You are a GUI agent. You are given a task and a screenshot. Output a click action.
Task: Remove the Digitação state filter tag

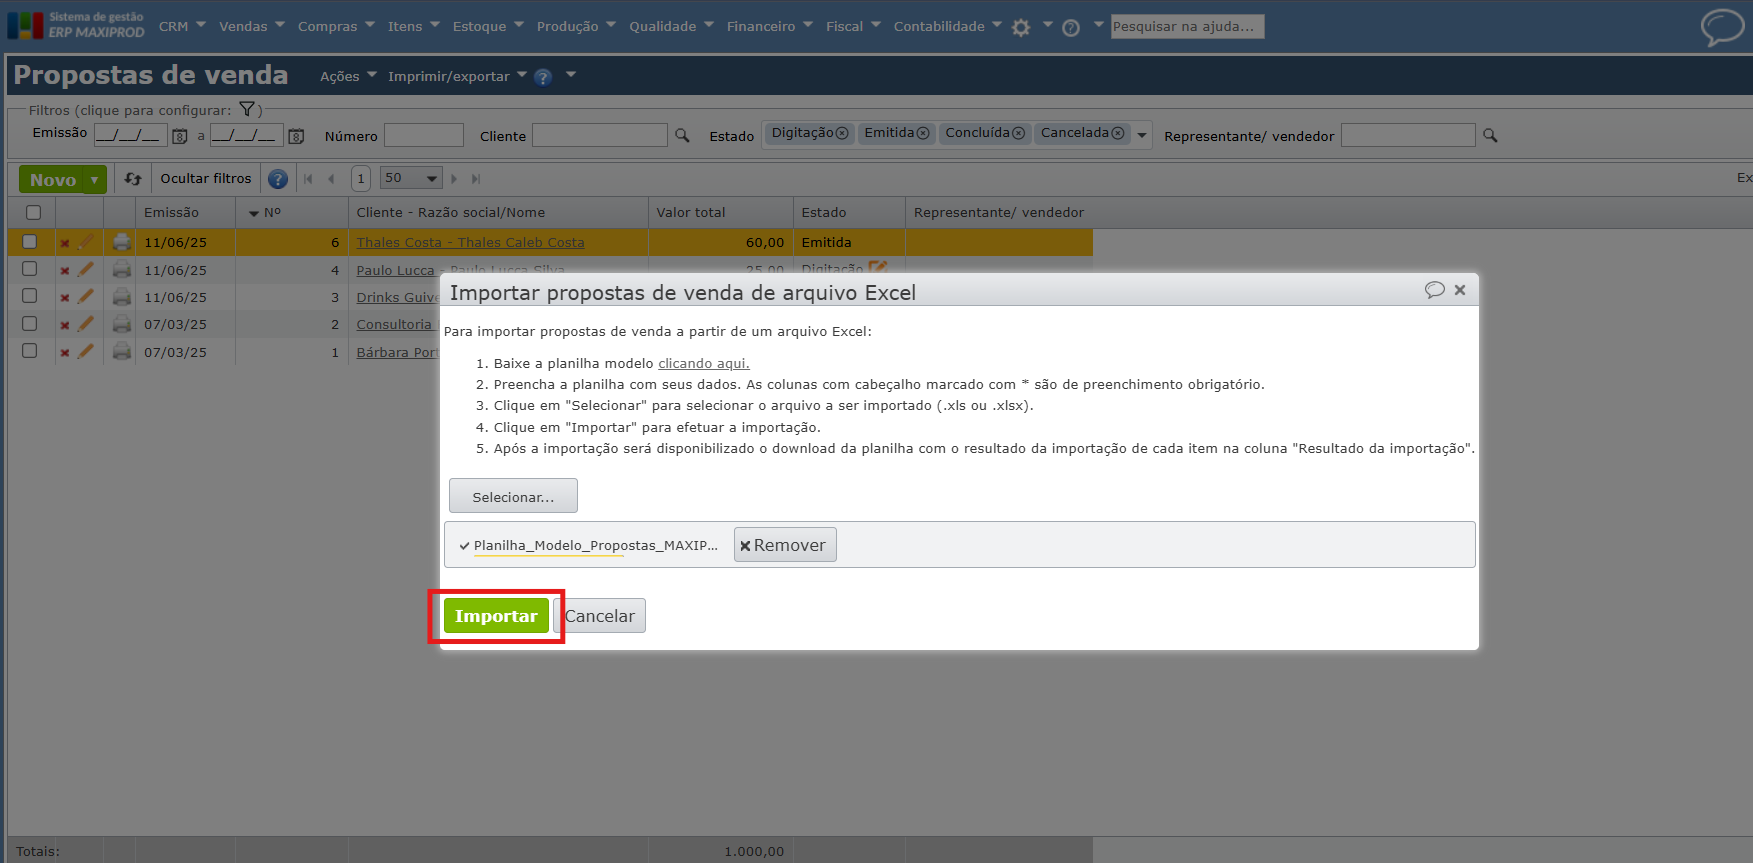point(842,133)
